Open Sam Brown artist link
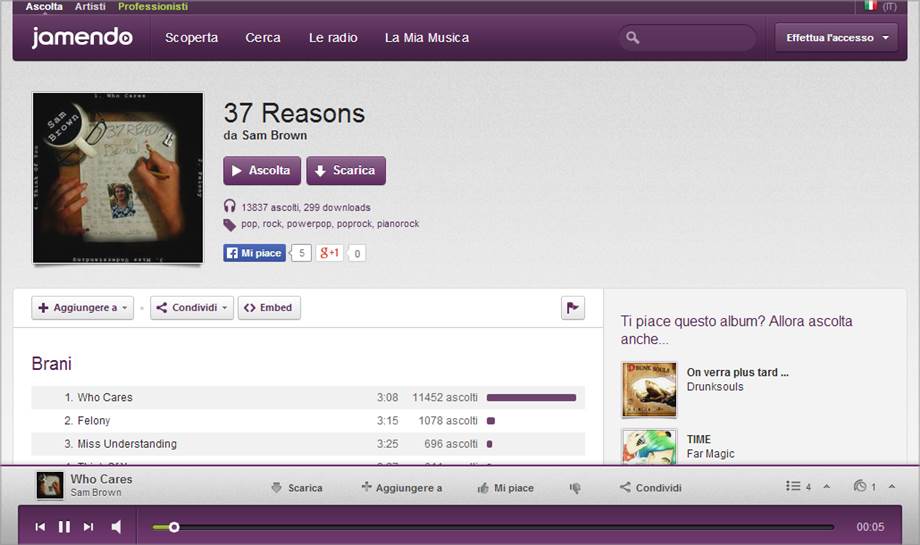The image size is (920, 545). [x=275, y=135]
